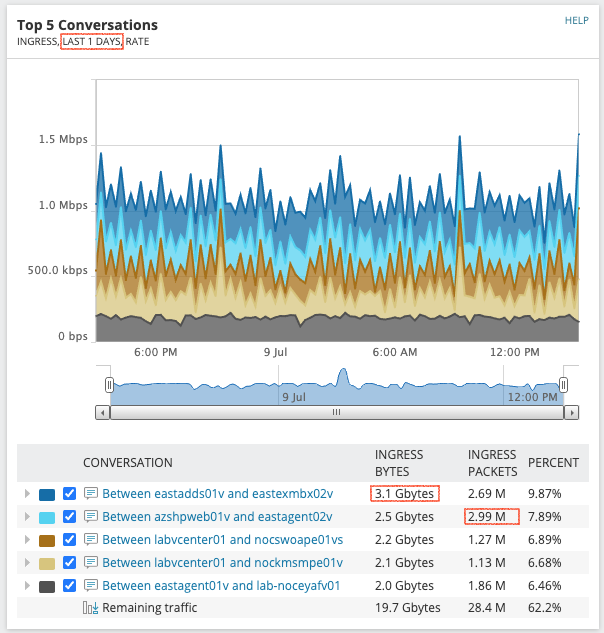Click the INGRESS PACKETS column header
Image resolution: width=604 pixels, height=633 pixels.
tap(493, 463)
